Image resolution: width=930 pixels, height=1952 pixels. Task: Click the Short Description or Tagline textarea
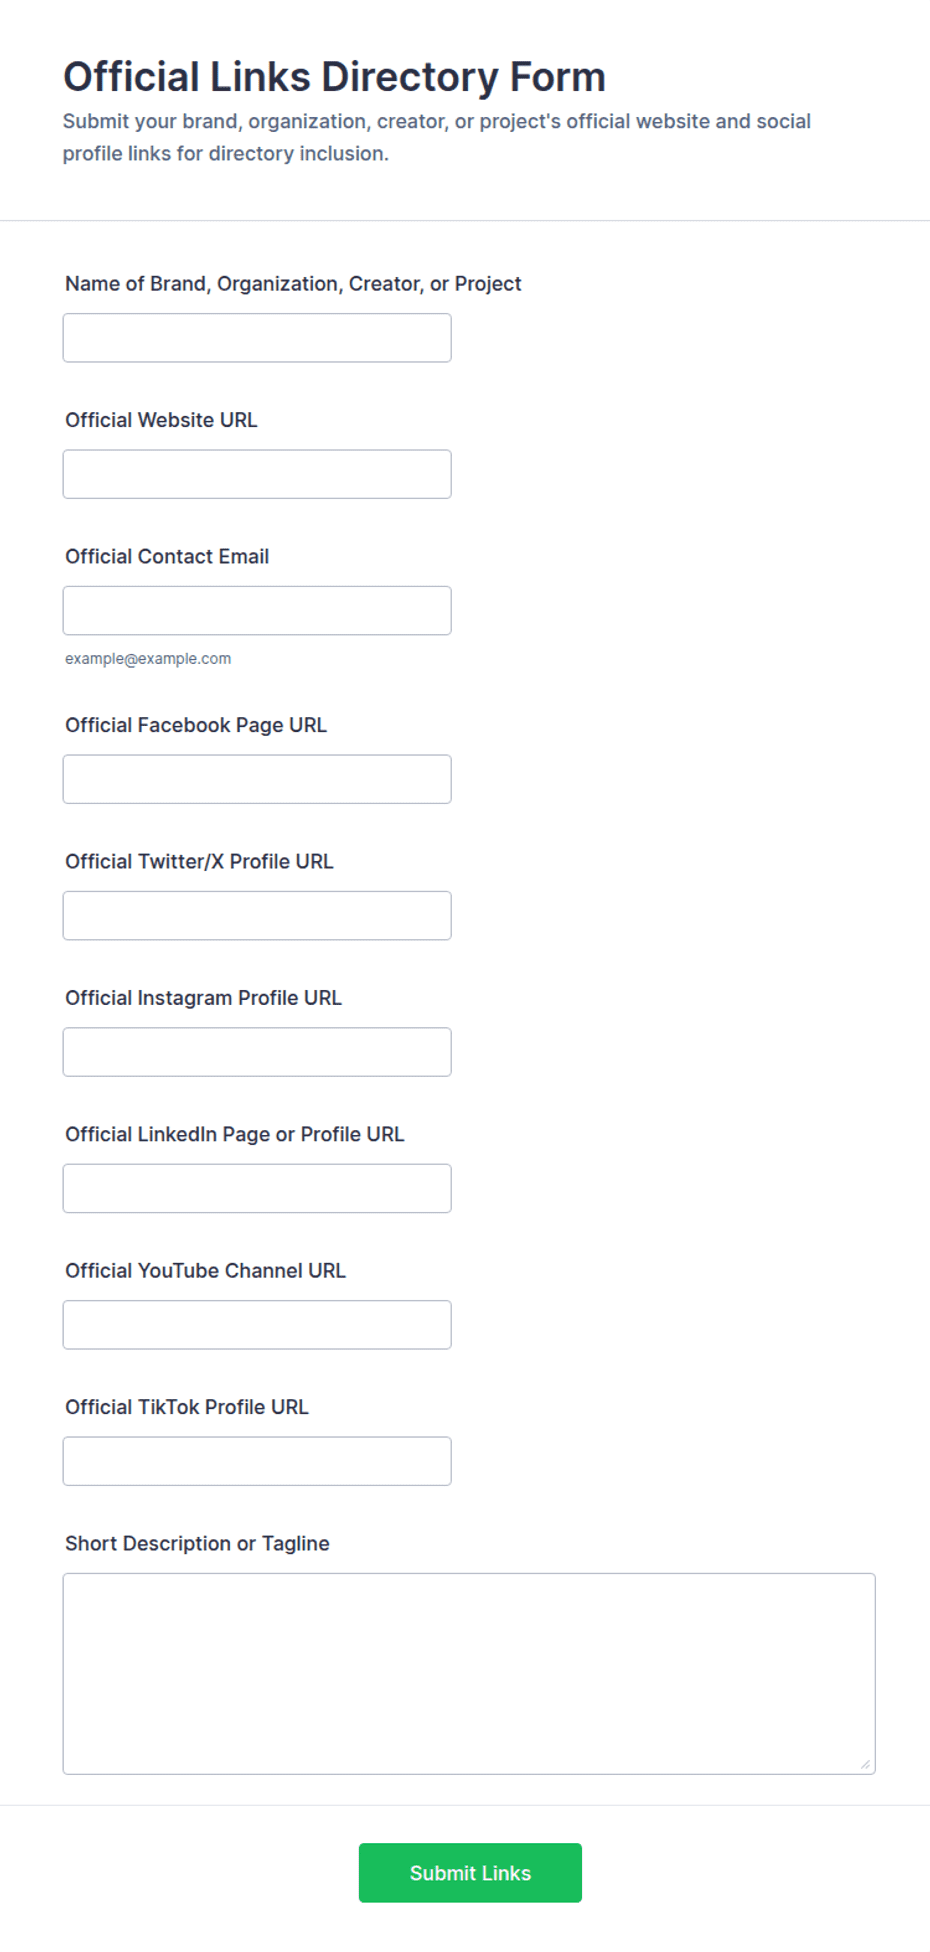[x=469, y=1674]
